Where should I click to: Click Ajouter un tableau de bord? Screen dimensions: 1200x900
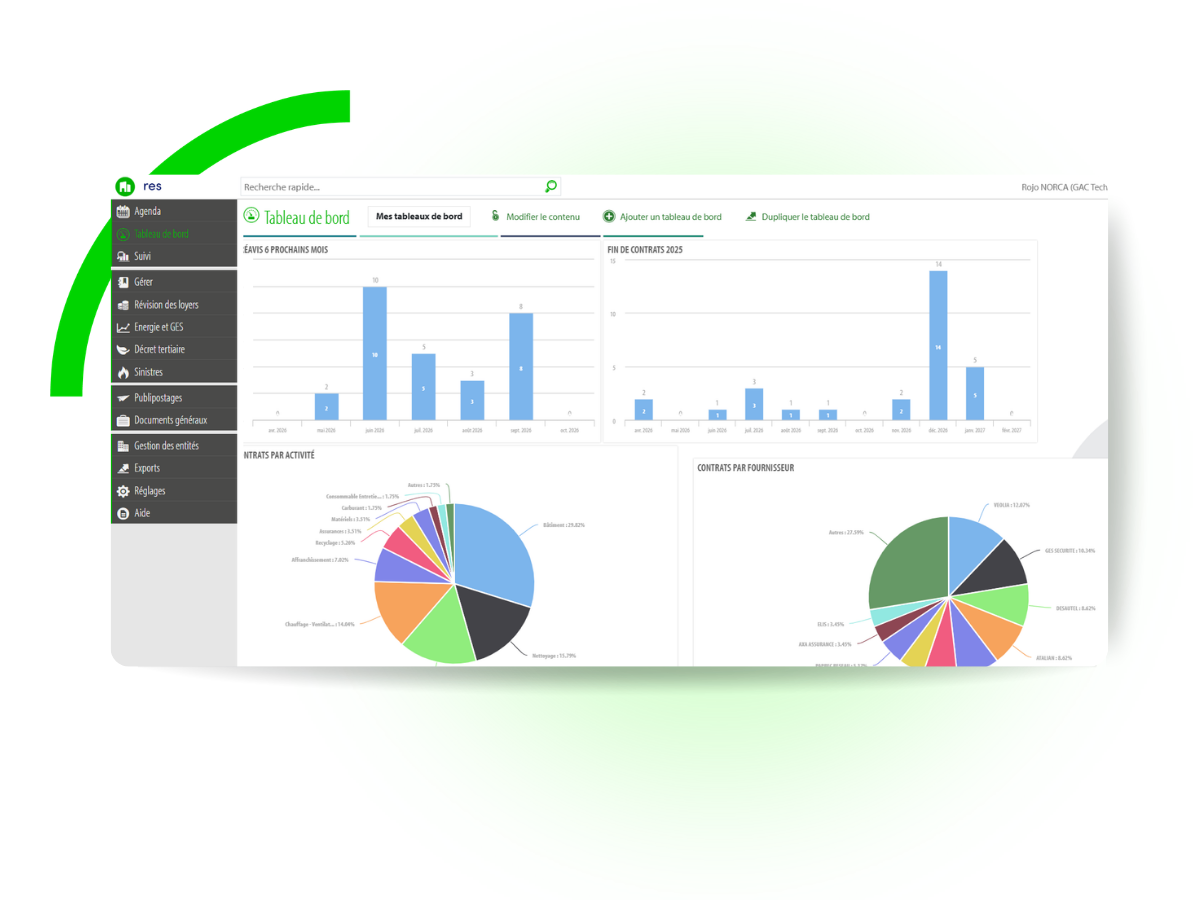click(670, 217)
